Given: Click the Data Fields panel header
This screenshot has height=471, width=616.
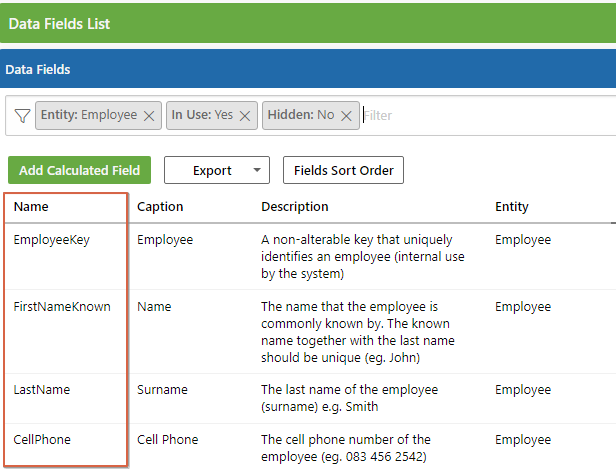Looking at the screenshot, I should (x=308, y=69).
